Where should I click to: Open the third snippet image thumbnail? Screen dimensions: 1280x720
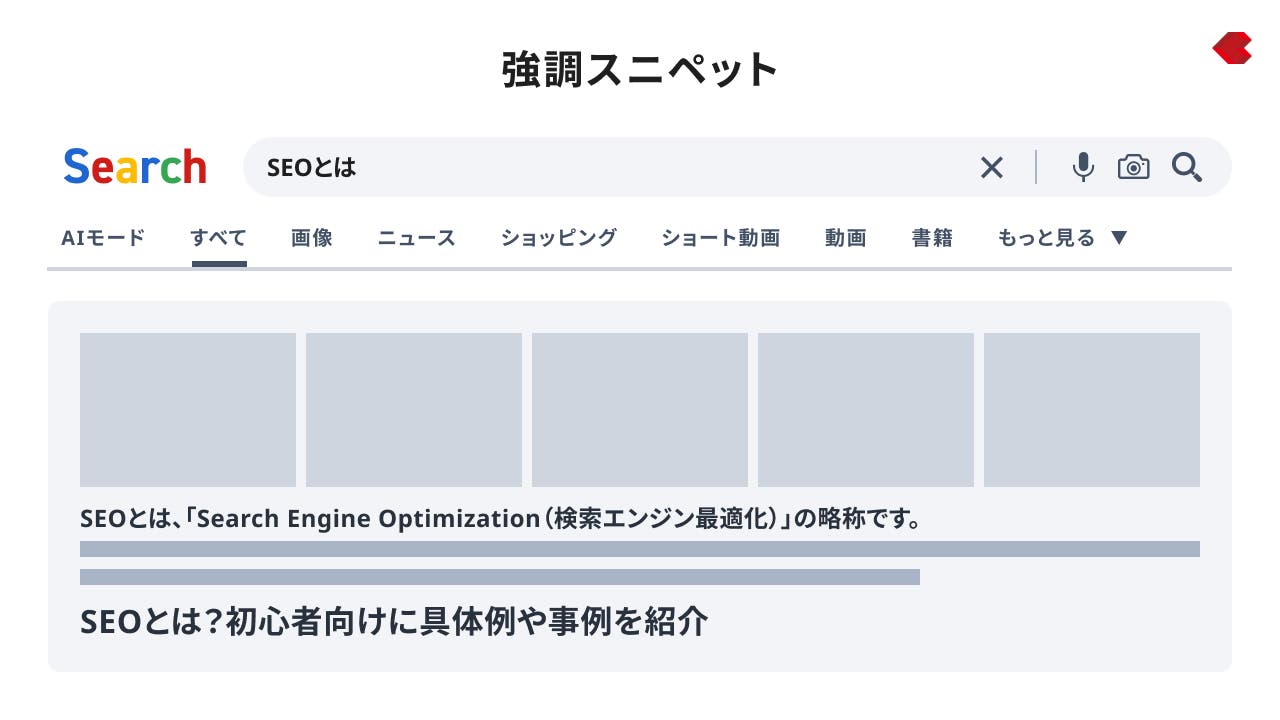pyautogui.click(x=640, y=410)
